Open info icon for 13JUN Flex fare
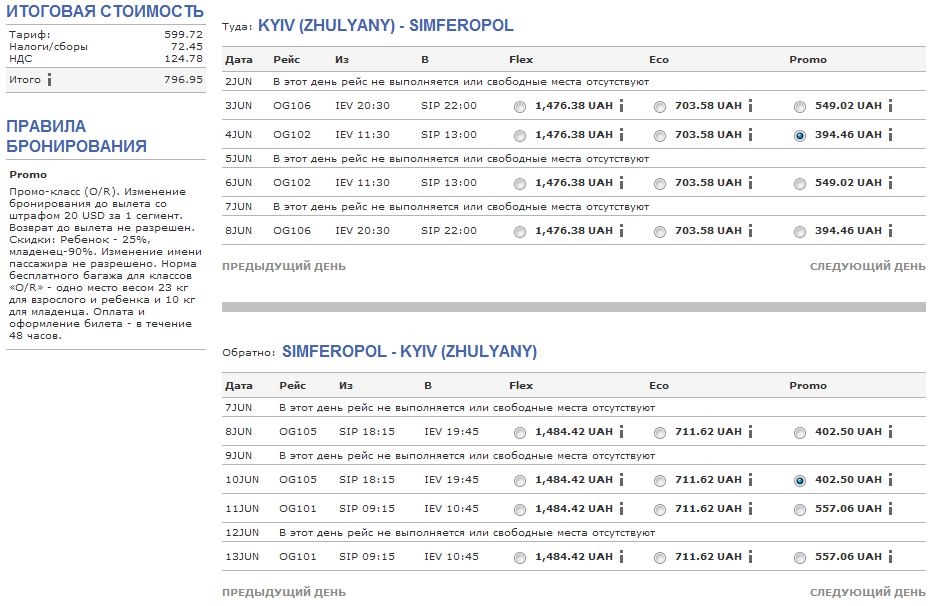This screenshot has width=935, height=606. tap(621, 556)
